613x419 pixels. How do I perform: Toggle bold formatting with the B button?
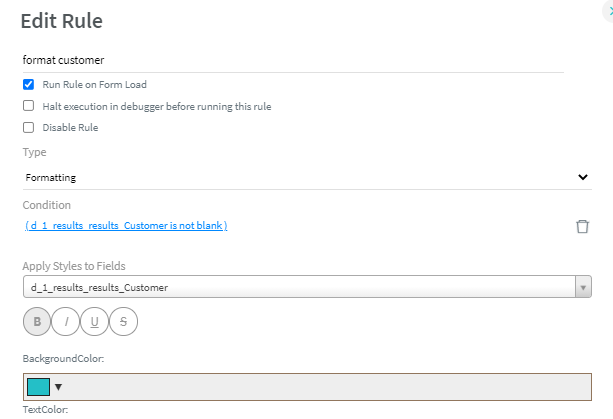point(37,321)
